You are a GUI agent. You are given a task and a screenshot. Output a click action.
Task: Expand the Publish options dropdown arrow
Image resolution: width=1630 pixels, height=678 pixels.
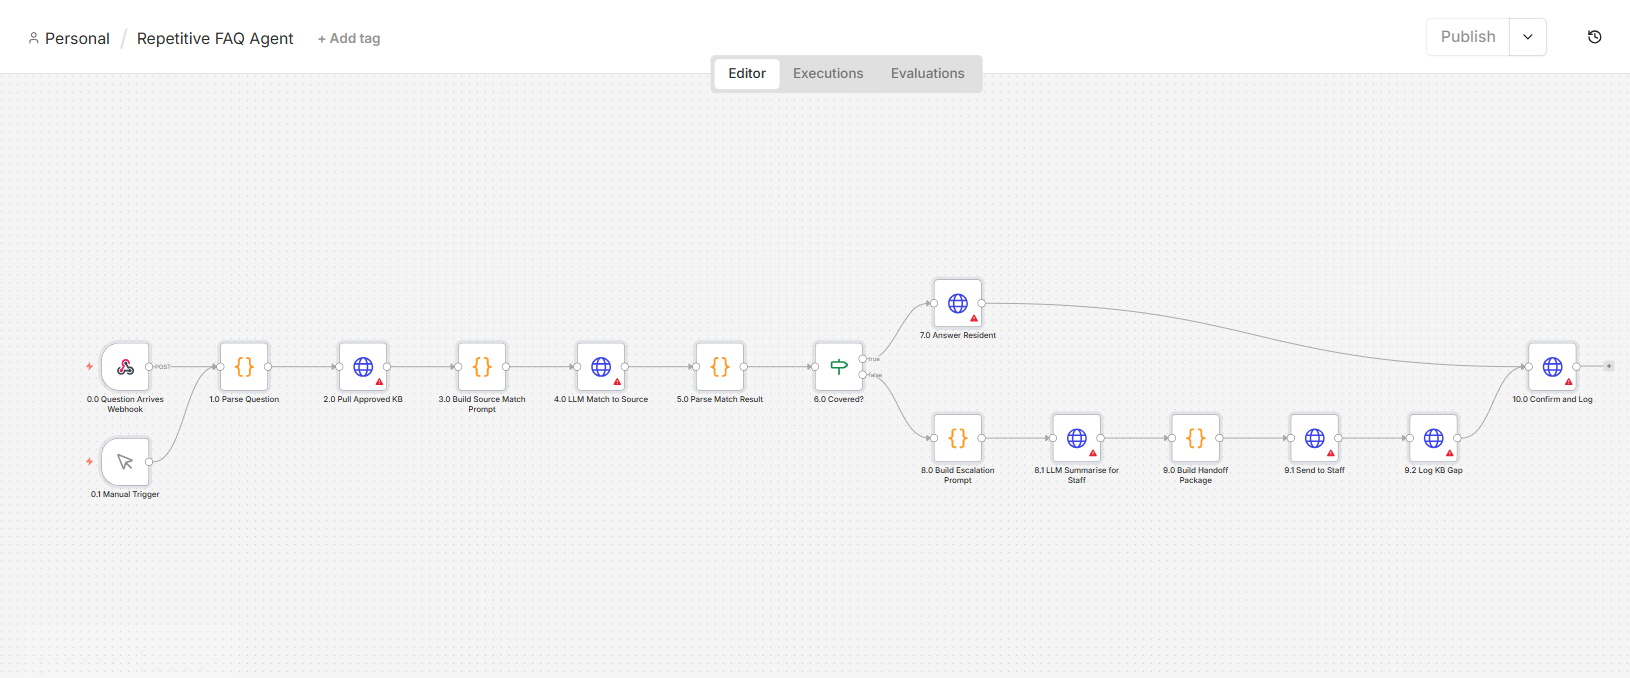pyautogui.click(x=1528, y=37)
